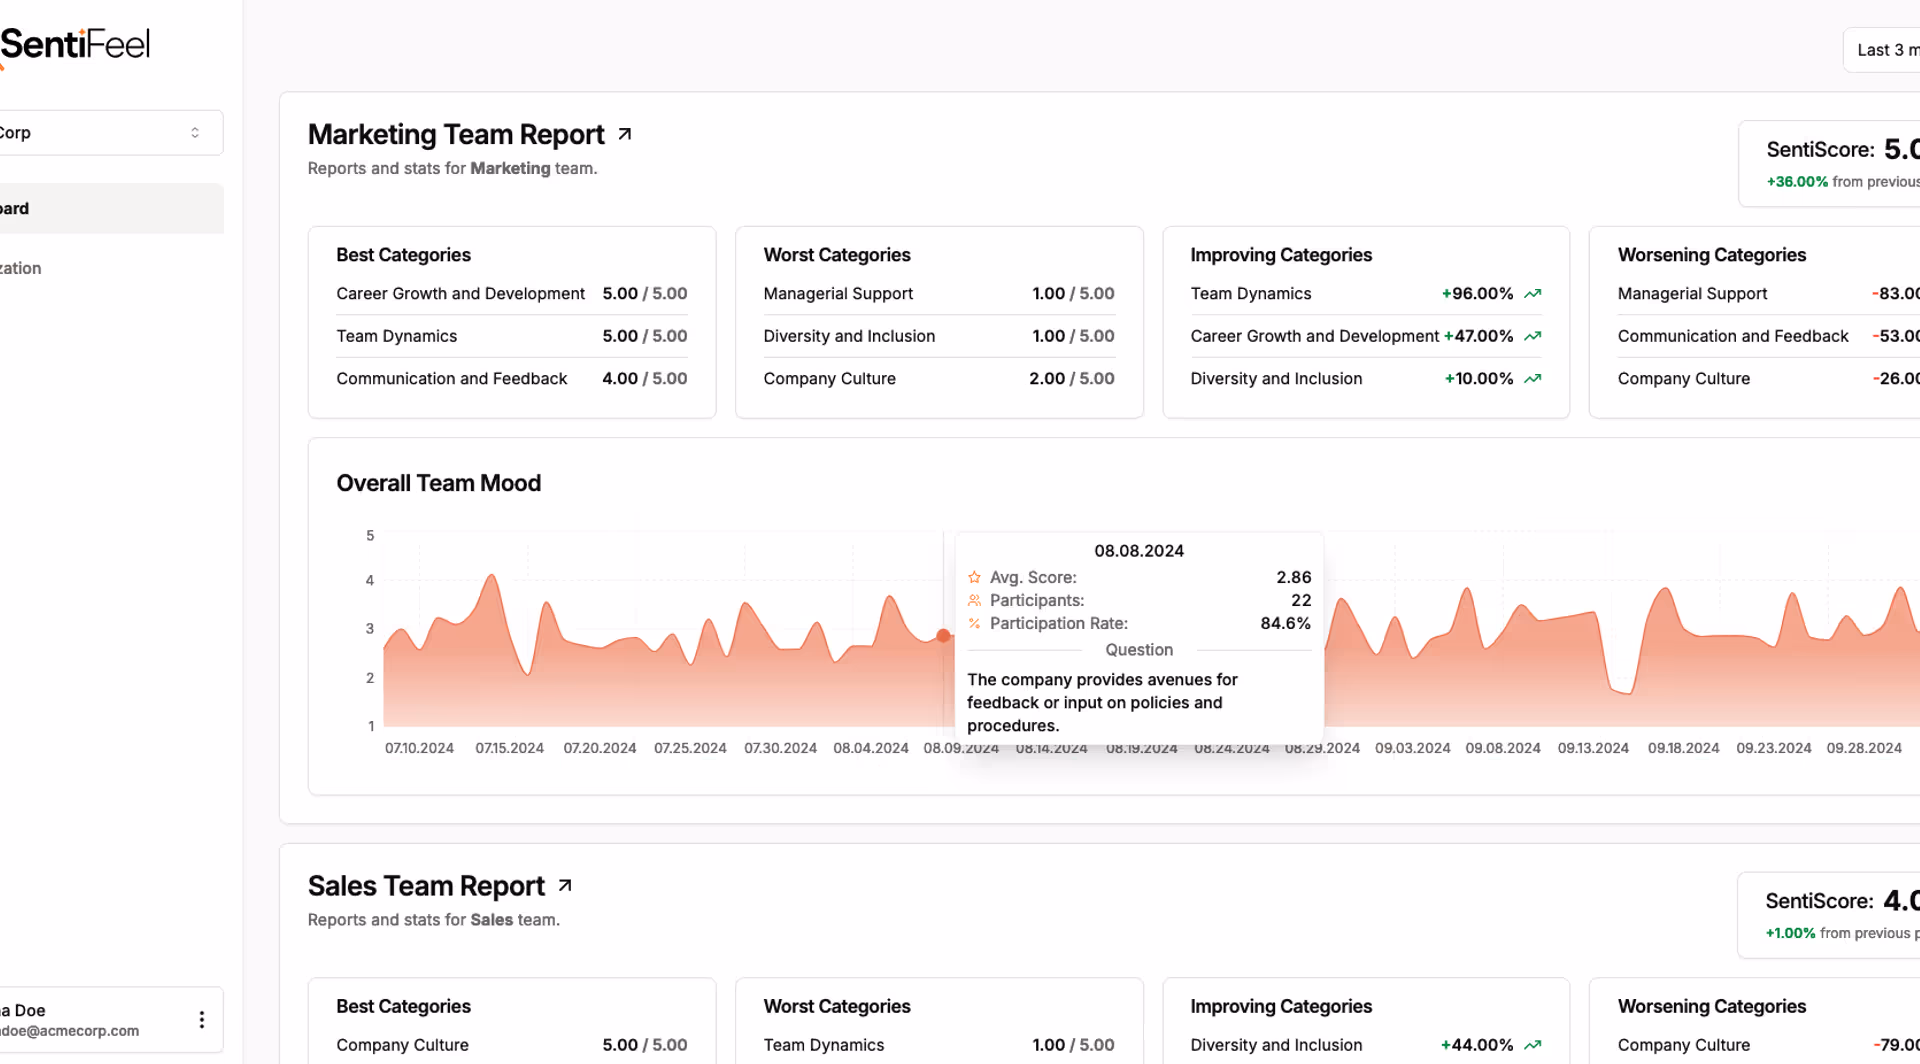Open Sales Team Report external link arrow
Image resolution: width=1920 pixels, height=1064 pixels.
click(x=565, y=886)
